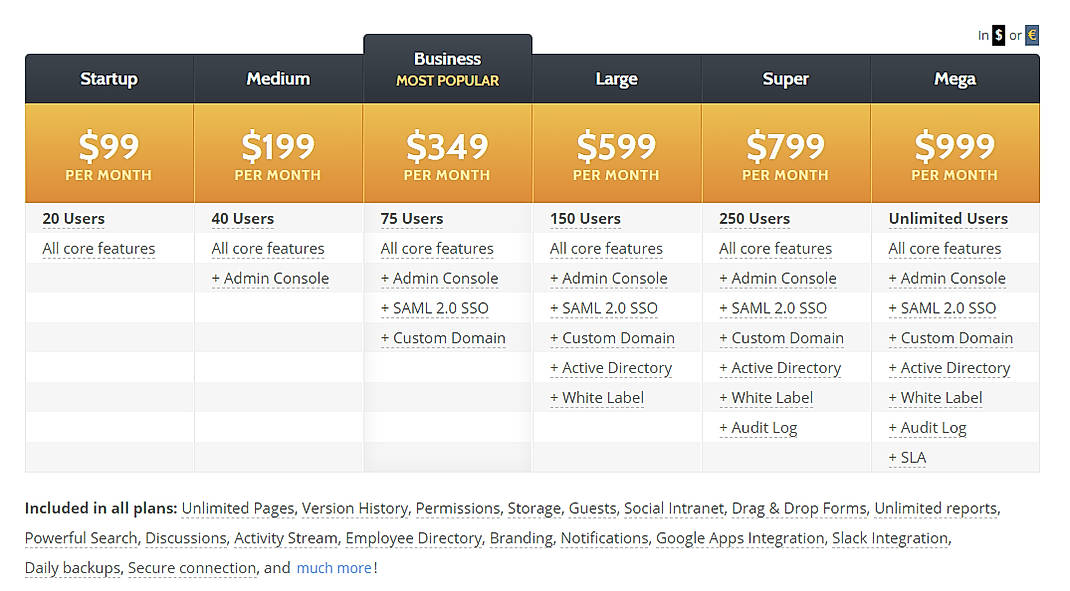Open the Google Apps Integration link
This screenshot has height=591, width=1070.
click(740, 538)
